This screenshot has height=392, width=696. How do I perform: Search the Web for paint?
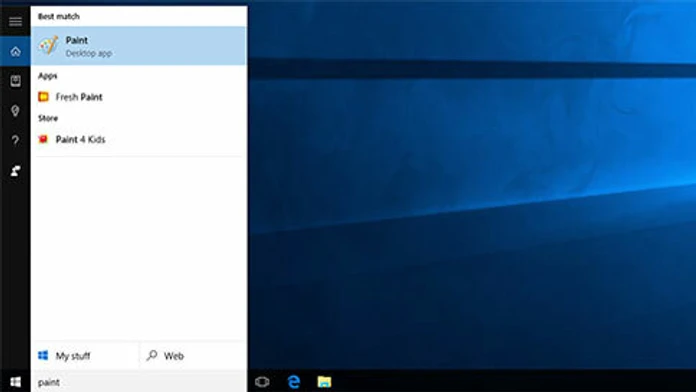[x=193, y=356]
